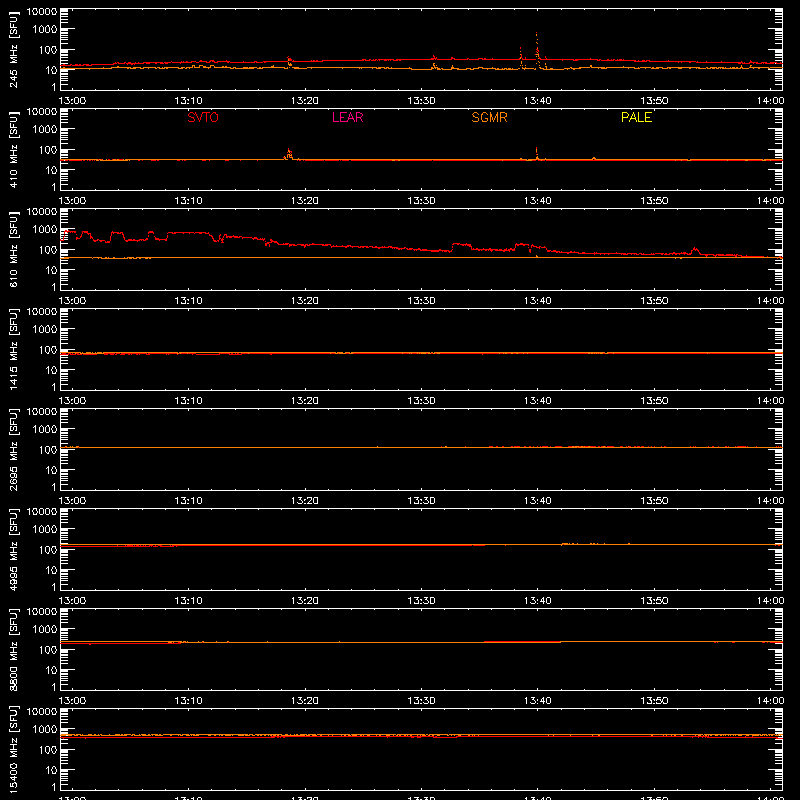800x800 pixels.
Task: Click the red SVTO station label
Action: (x=203, y=117)
